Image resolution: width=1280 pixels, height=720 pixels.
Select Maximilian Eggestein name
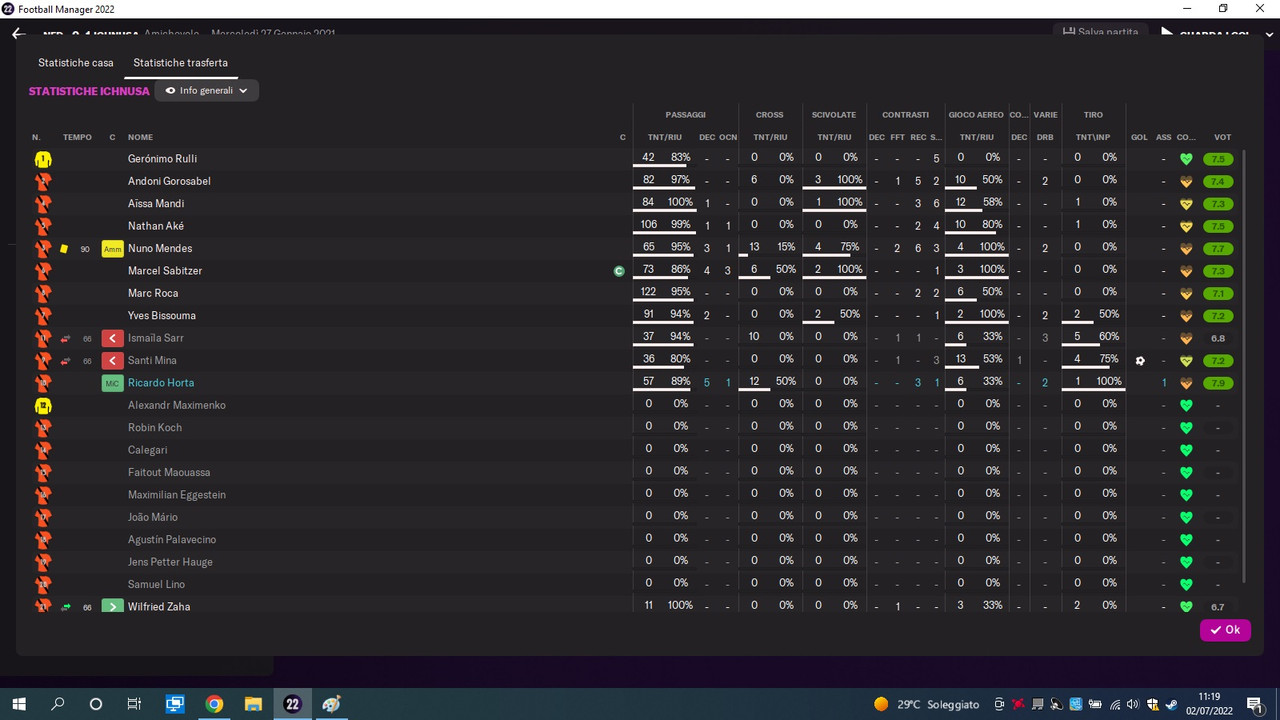(x=177, y=495)
